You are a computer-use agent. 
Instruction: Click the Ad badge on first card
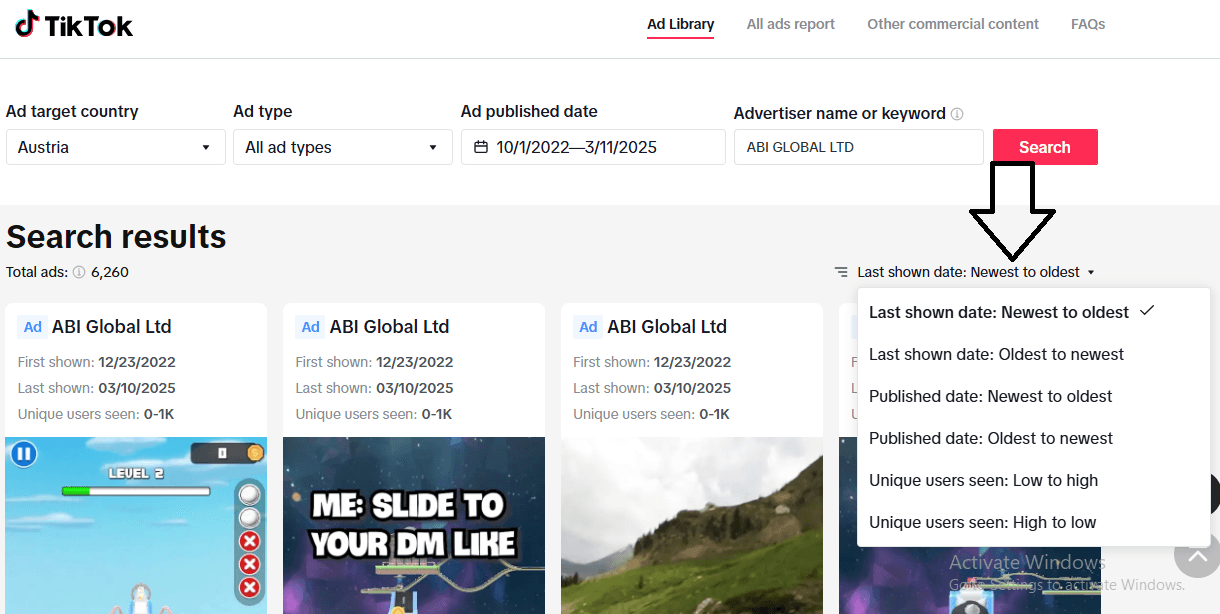point(33,327)
